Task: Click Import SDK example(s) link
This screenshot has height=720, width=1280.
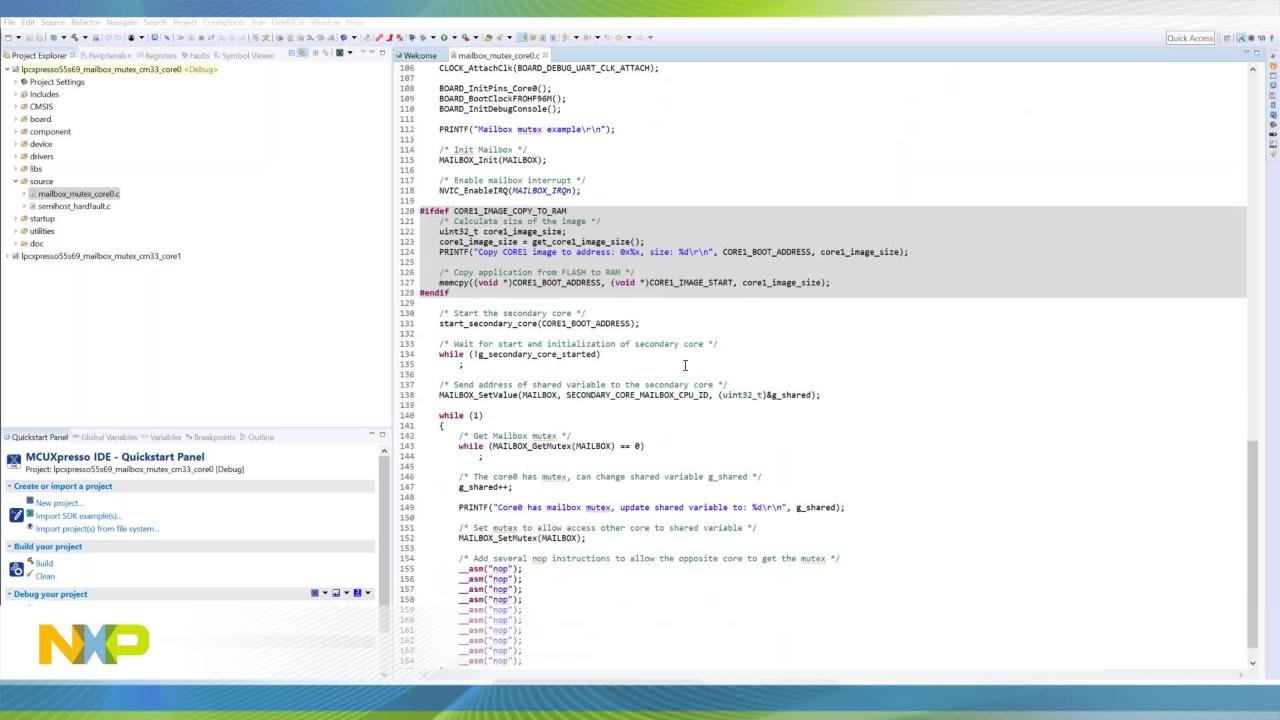Action: tap(78, 516)
